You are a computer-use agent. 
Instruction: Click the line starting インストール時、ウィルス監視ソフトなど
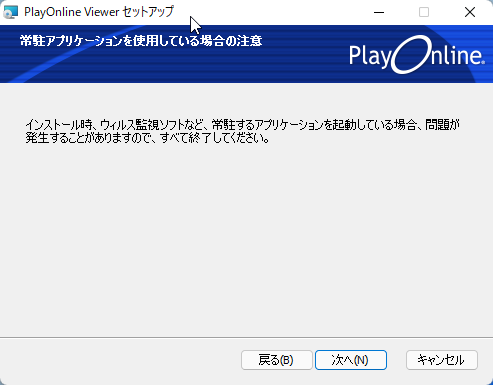tap(243, 125)
